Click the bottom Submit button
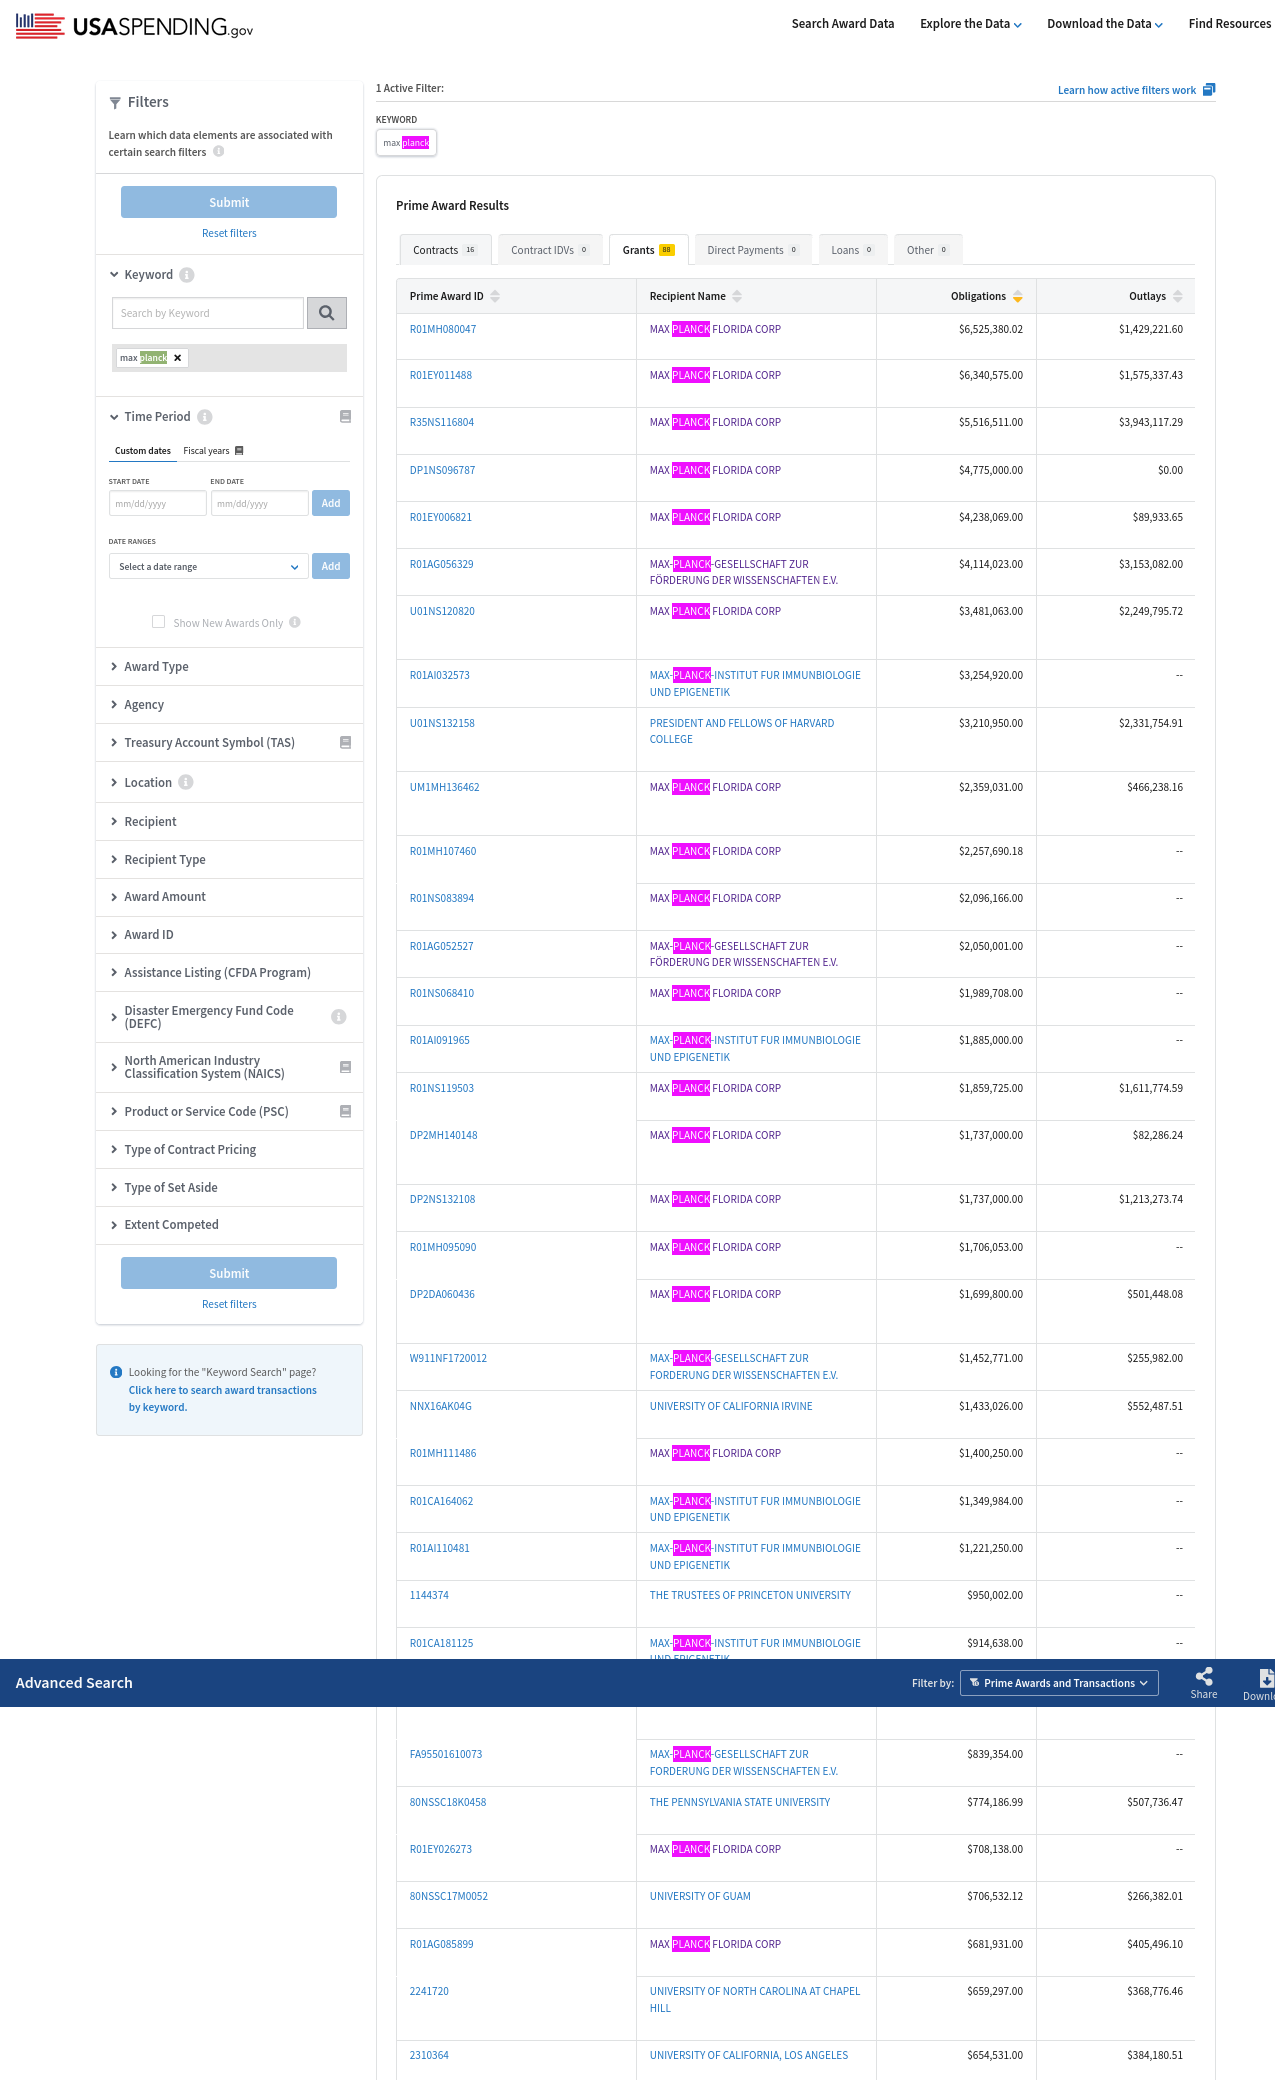Viewport: 1275px width, 2080px height. click(229, 1273)
